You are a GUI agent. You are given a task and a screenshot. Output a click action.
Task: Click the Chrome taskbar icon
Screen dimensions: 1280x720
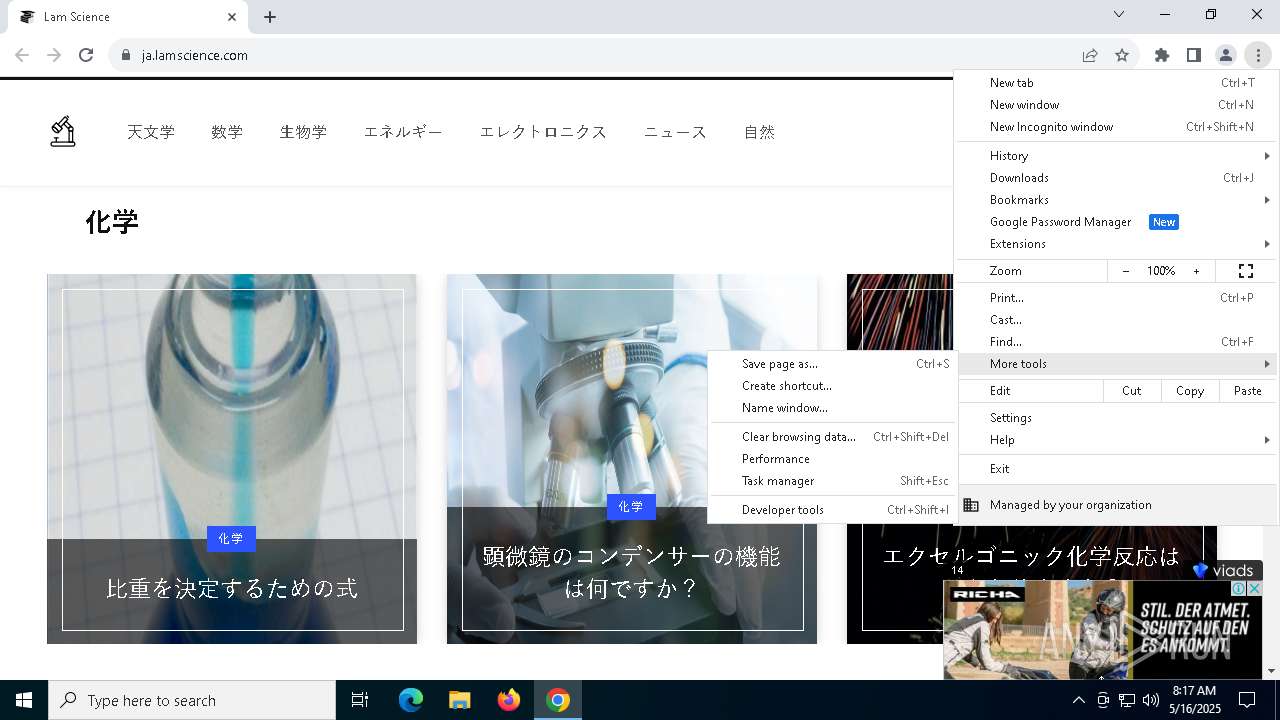click(558, 700)
